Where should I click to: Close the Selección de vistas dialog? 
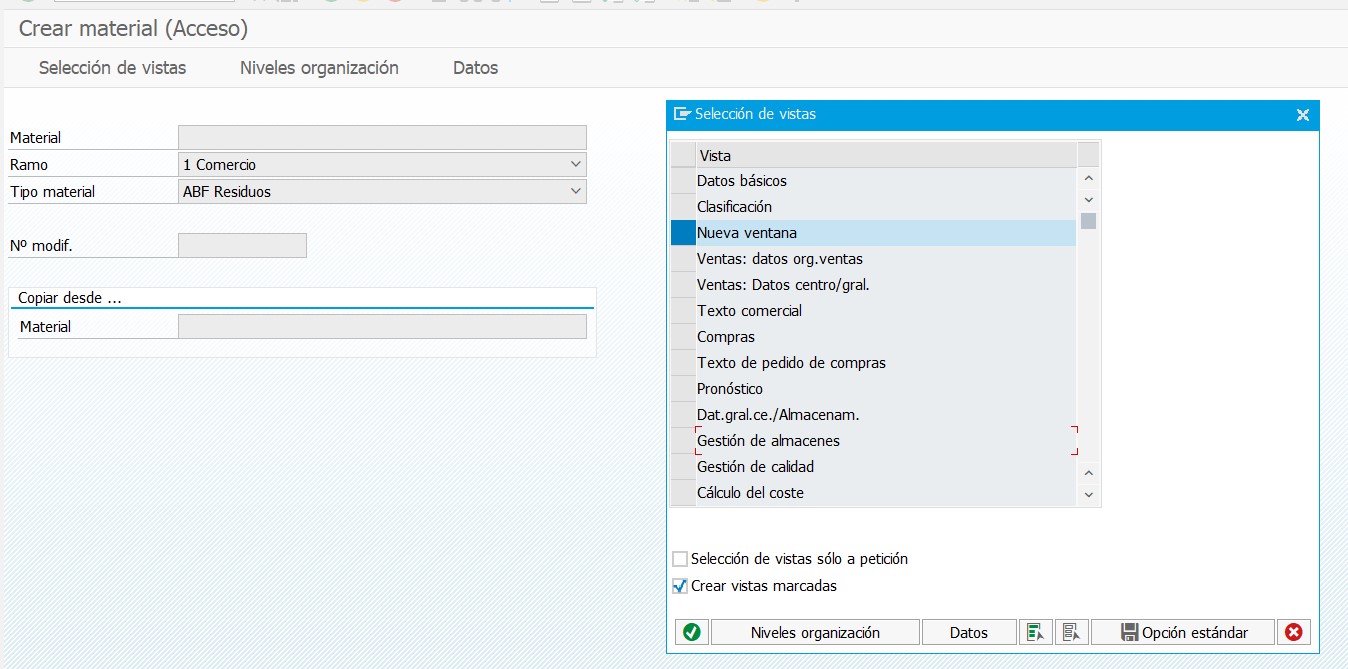[1302, 115]
